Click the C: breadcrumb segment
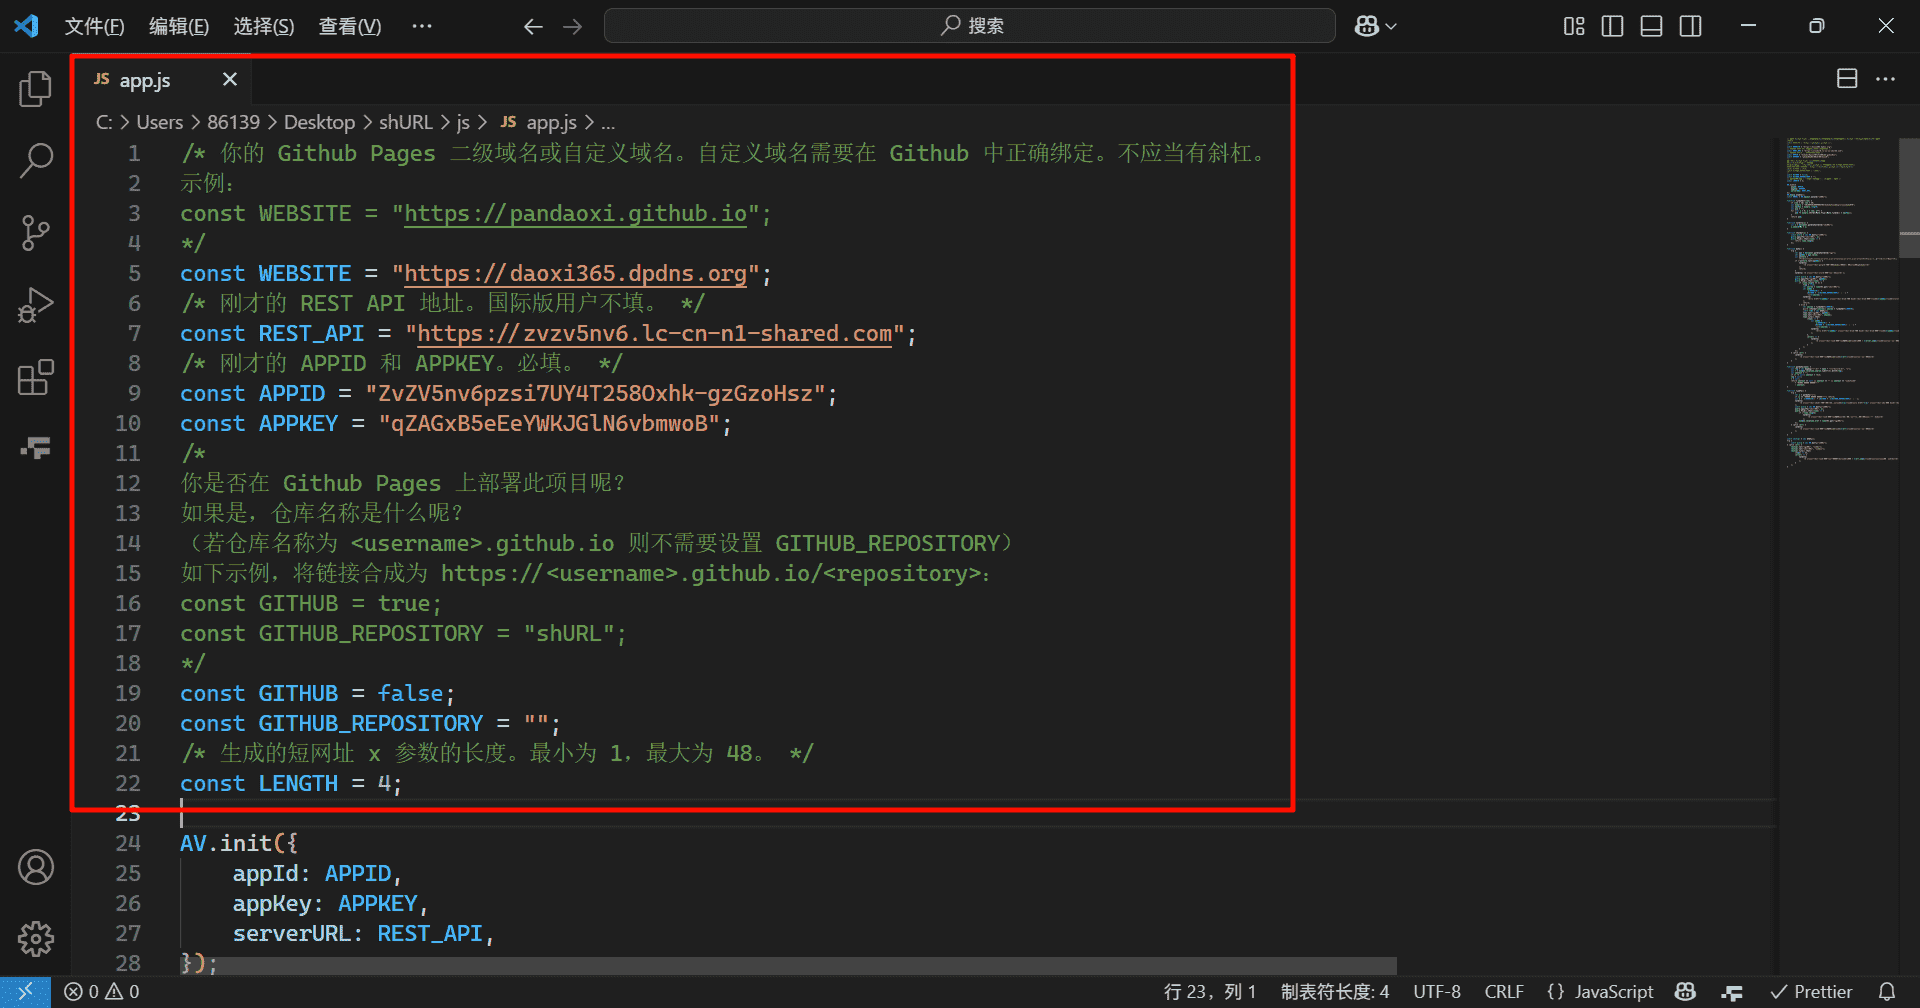The height and width of the screenshot is (1008, 1920). click(104, 122)
